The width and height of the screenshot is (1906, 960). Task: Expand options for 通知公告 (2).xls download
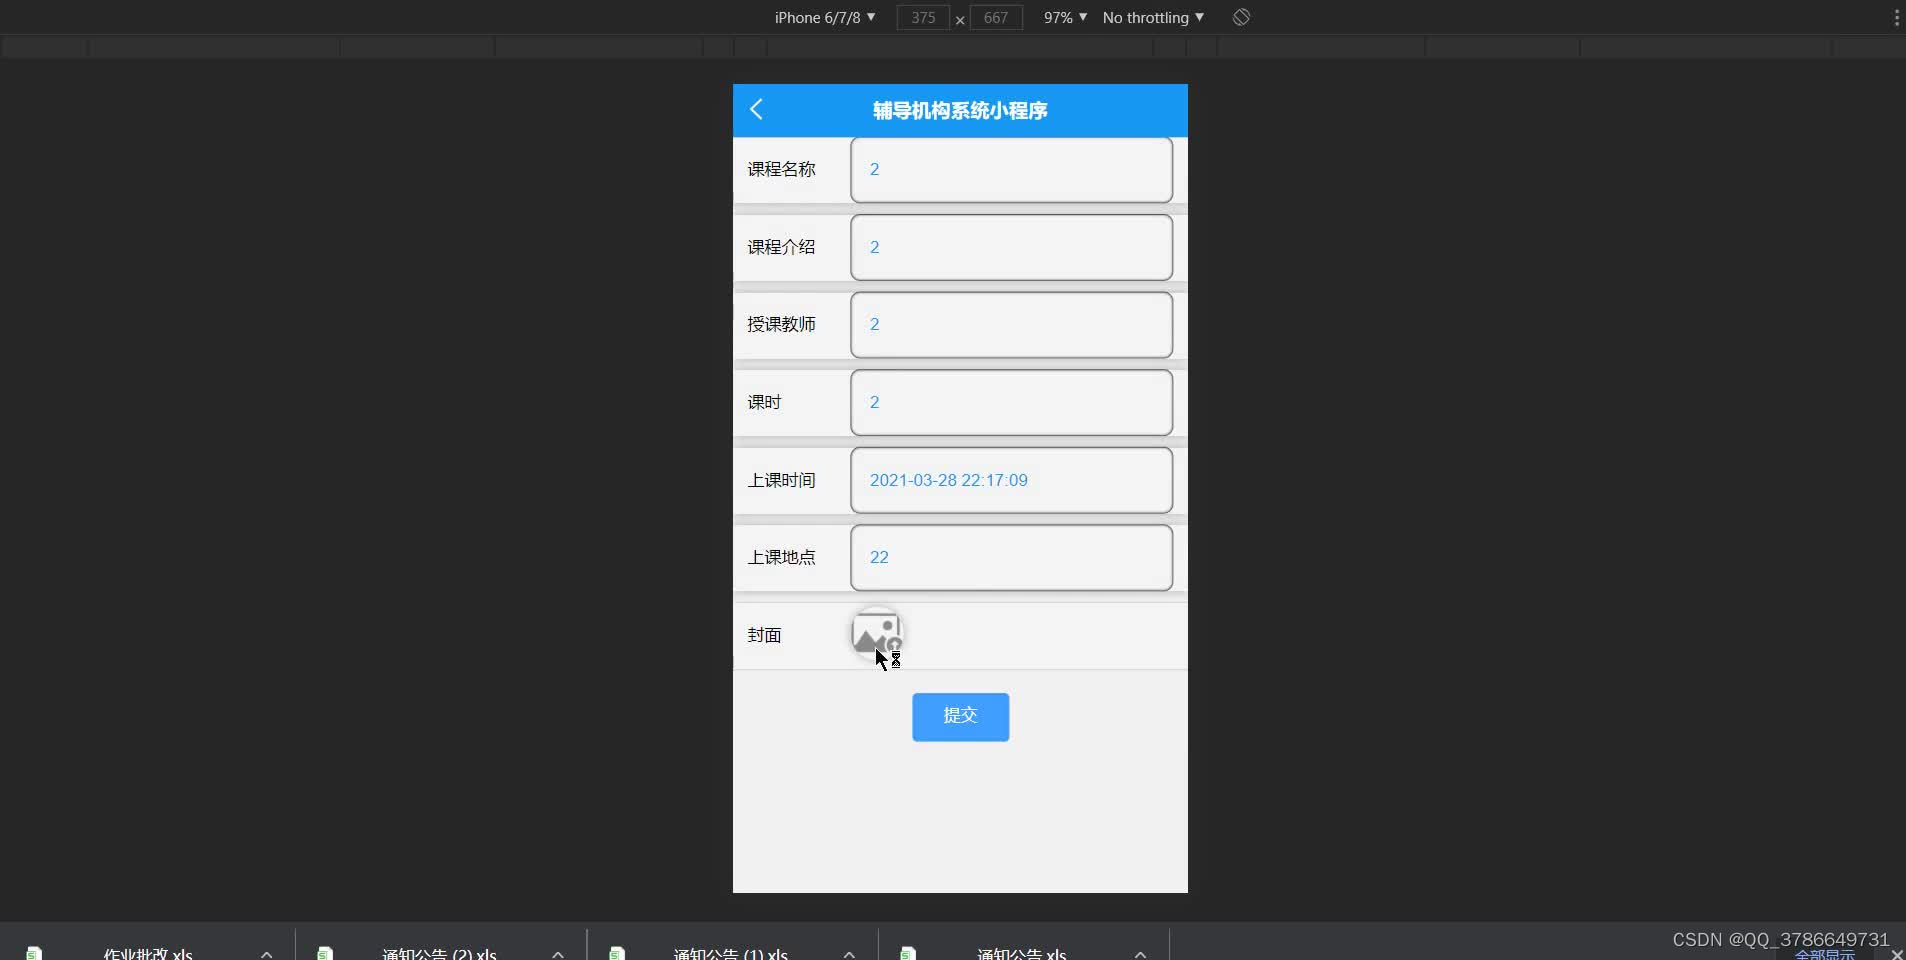tap(558, 954)
